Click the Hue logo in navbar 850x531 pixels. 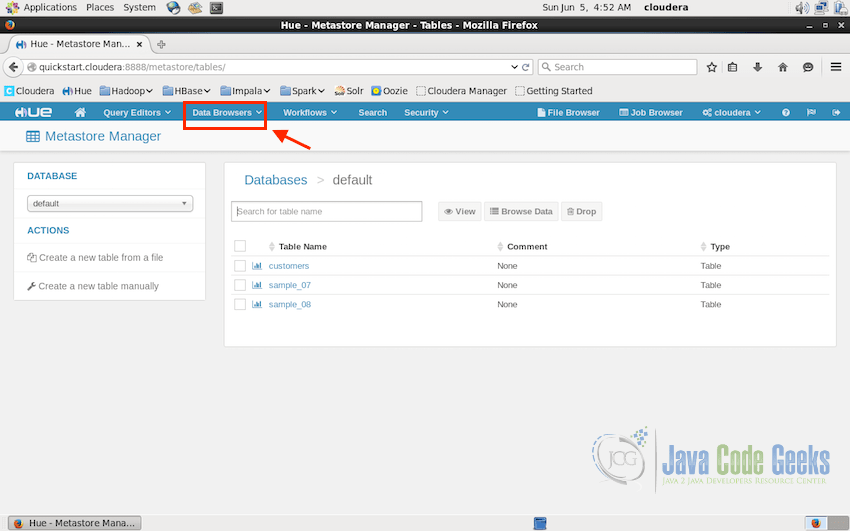[33, 112]
